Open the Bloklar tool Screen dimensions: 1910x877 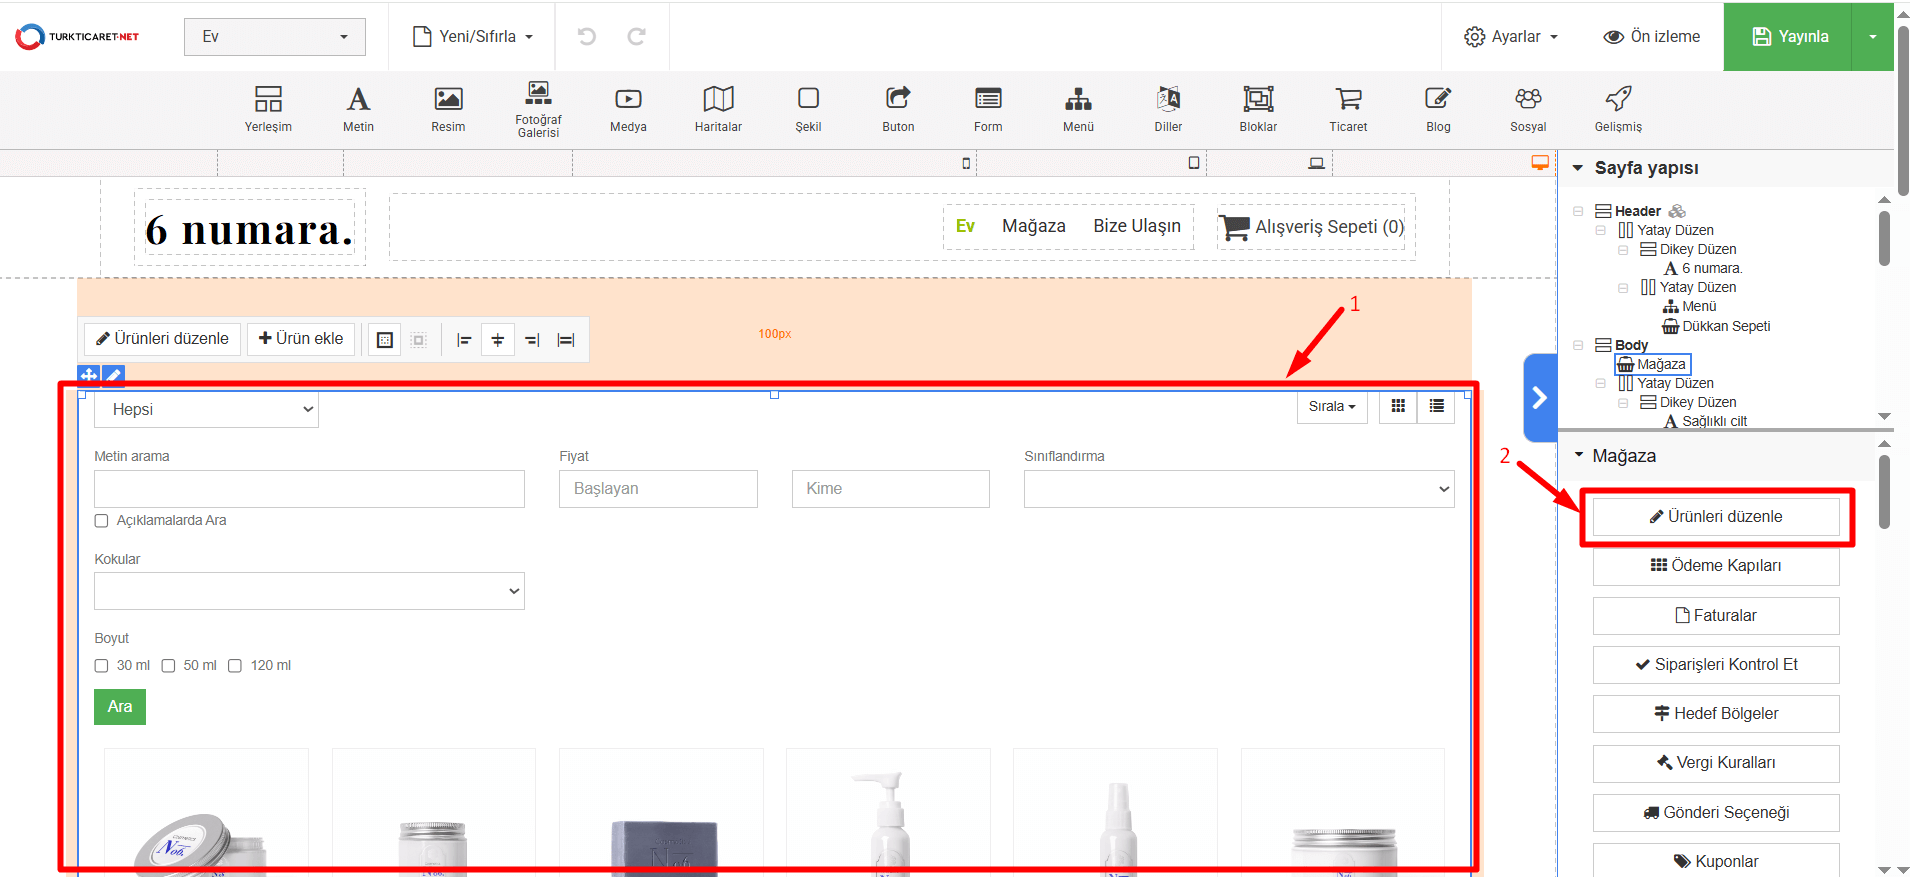(1258, 108)
